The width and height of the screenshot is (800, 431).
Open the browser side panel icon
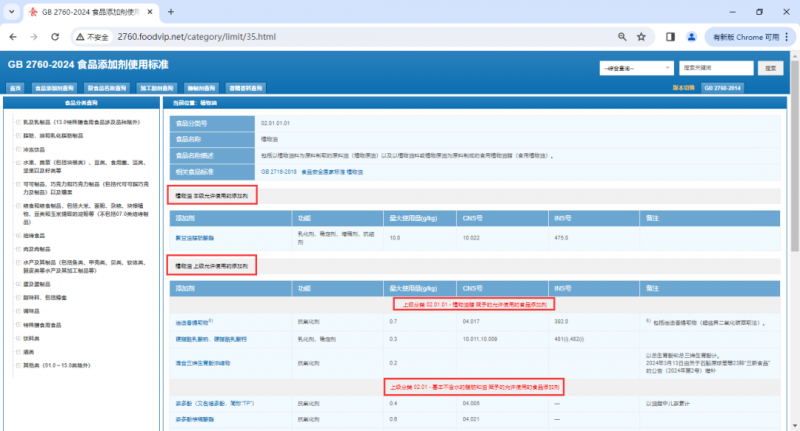tap(671, 36)
